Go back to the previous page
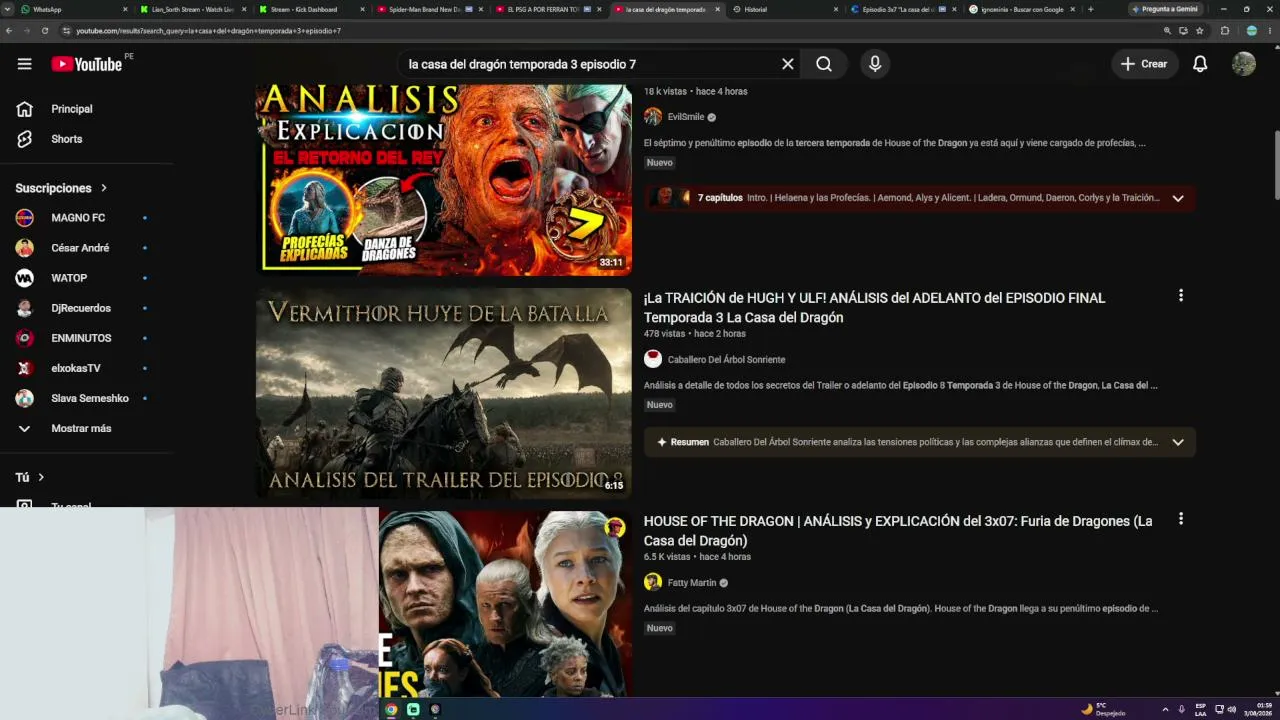The height and width of the screenshot is (720, 1280). point(9,31)
